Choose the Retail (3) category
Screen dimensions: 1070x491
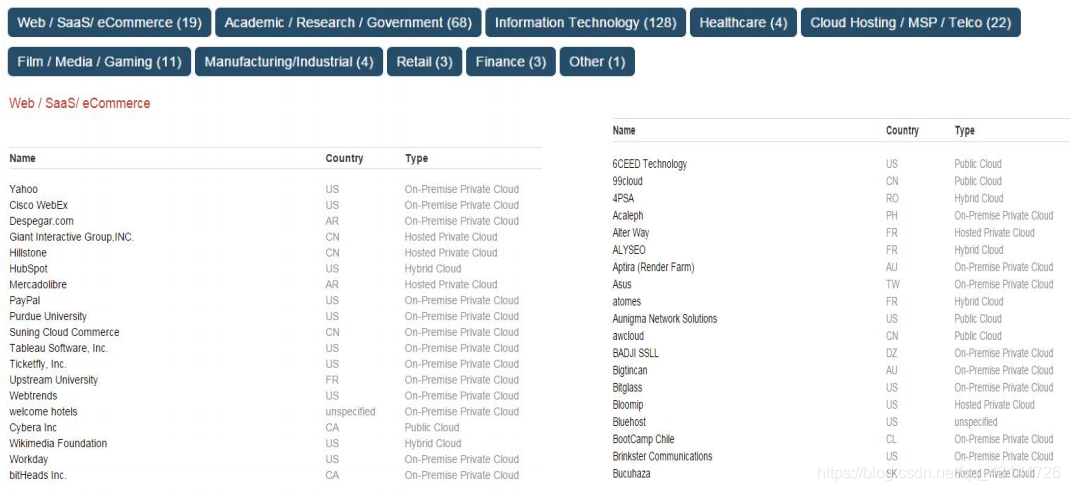(424, 61)
